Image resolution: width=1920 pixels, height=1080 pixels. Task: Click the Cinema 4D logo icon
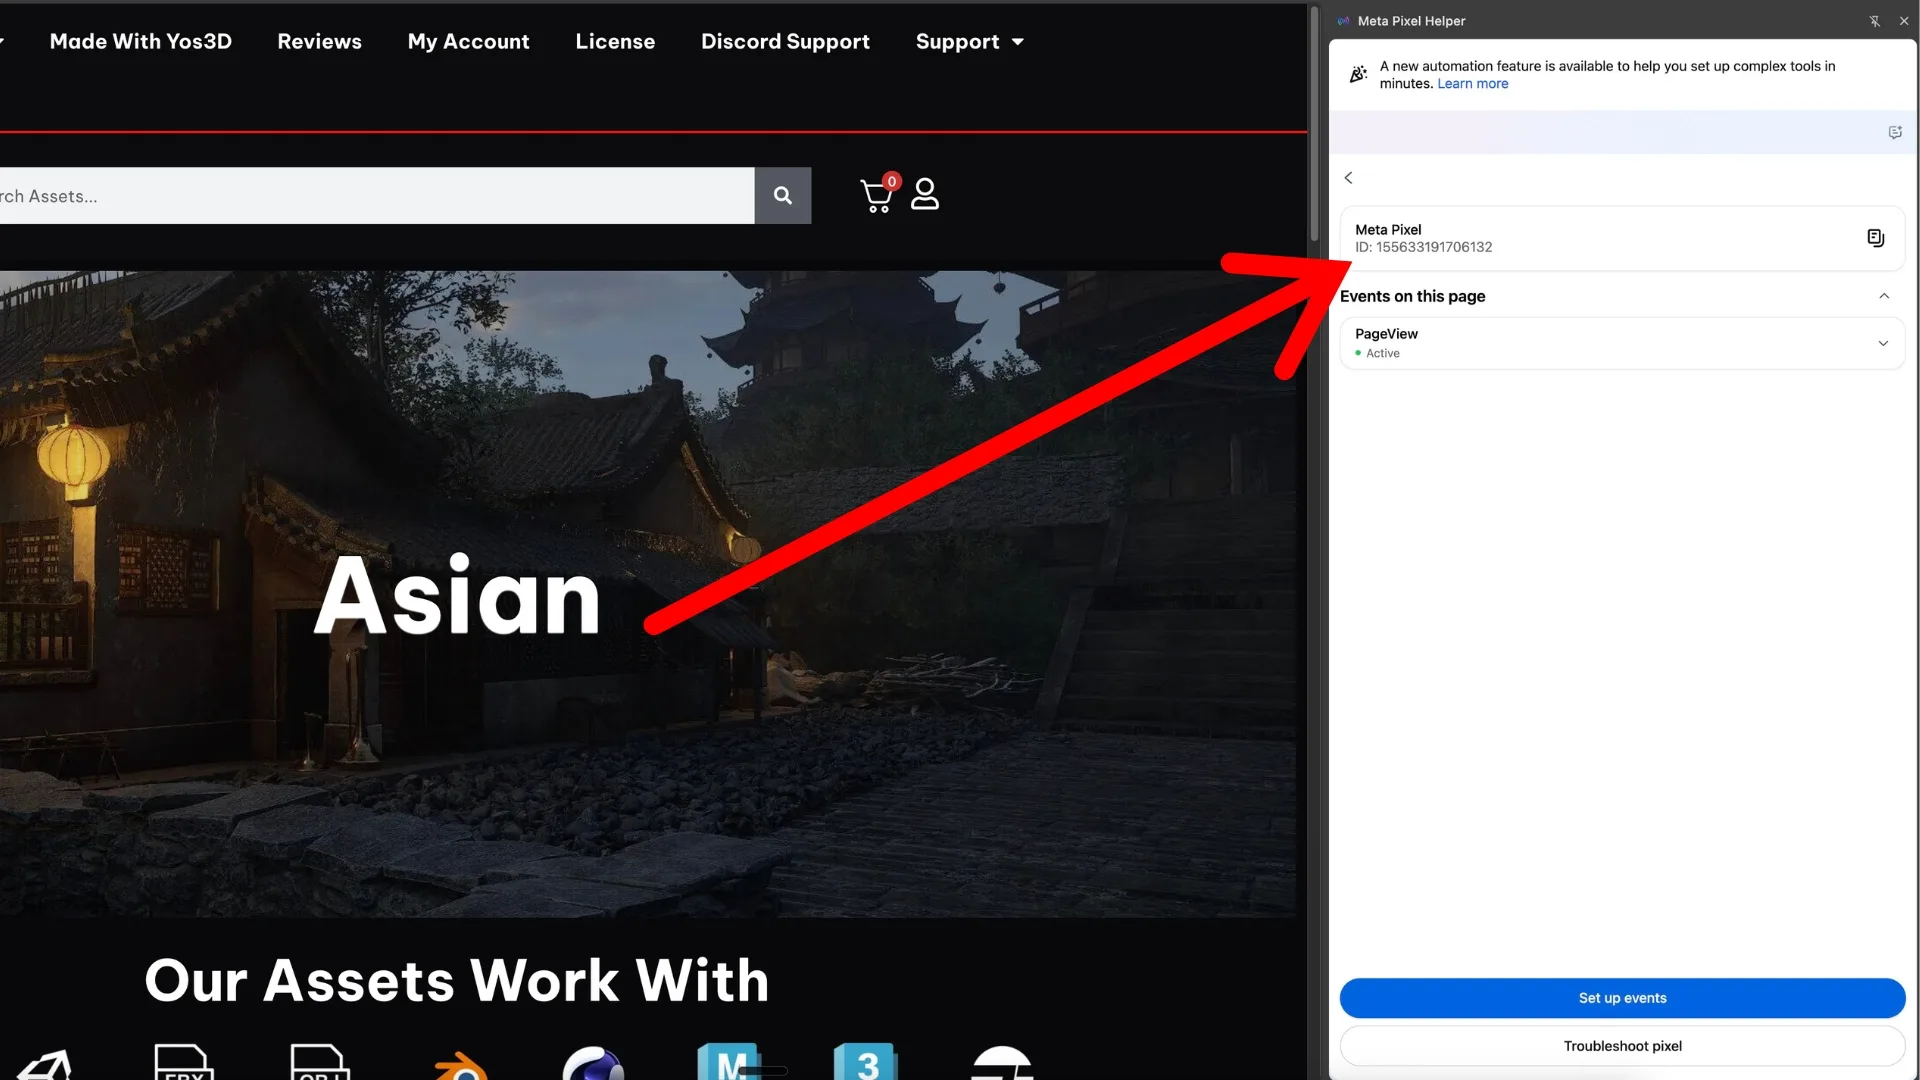(x=593, y=1064)
